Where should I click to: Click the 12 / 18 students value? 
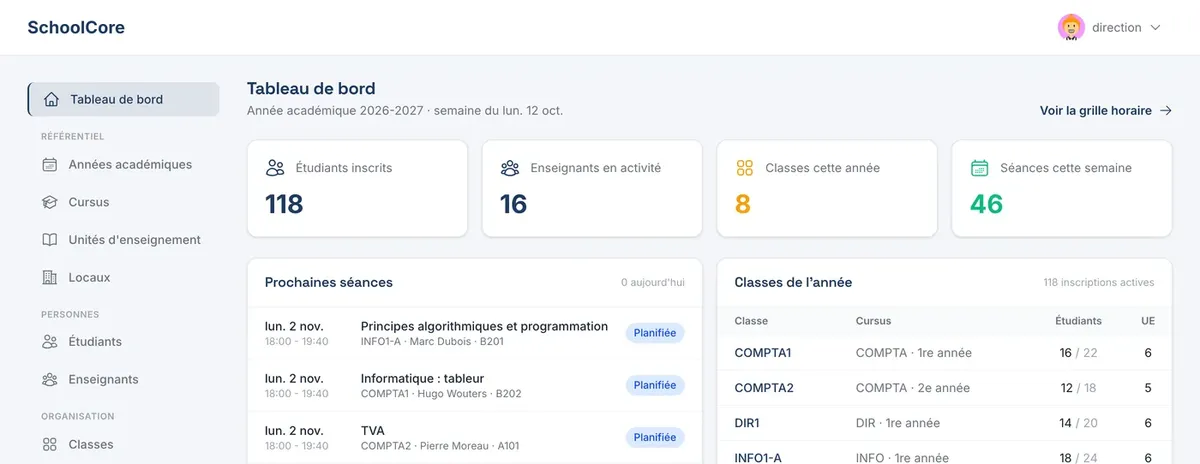pos(1078,388)
